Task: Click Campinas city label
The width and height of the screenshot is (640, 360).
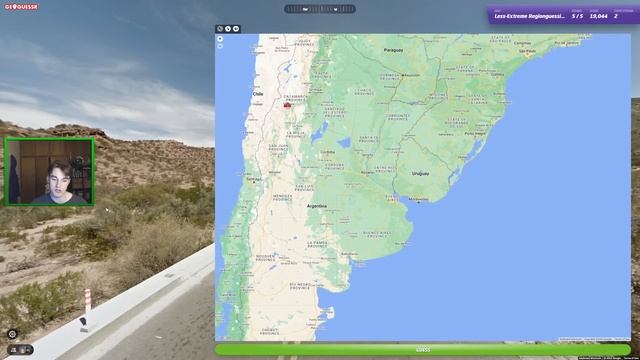Action: point(522,42)
